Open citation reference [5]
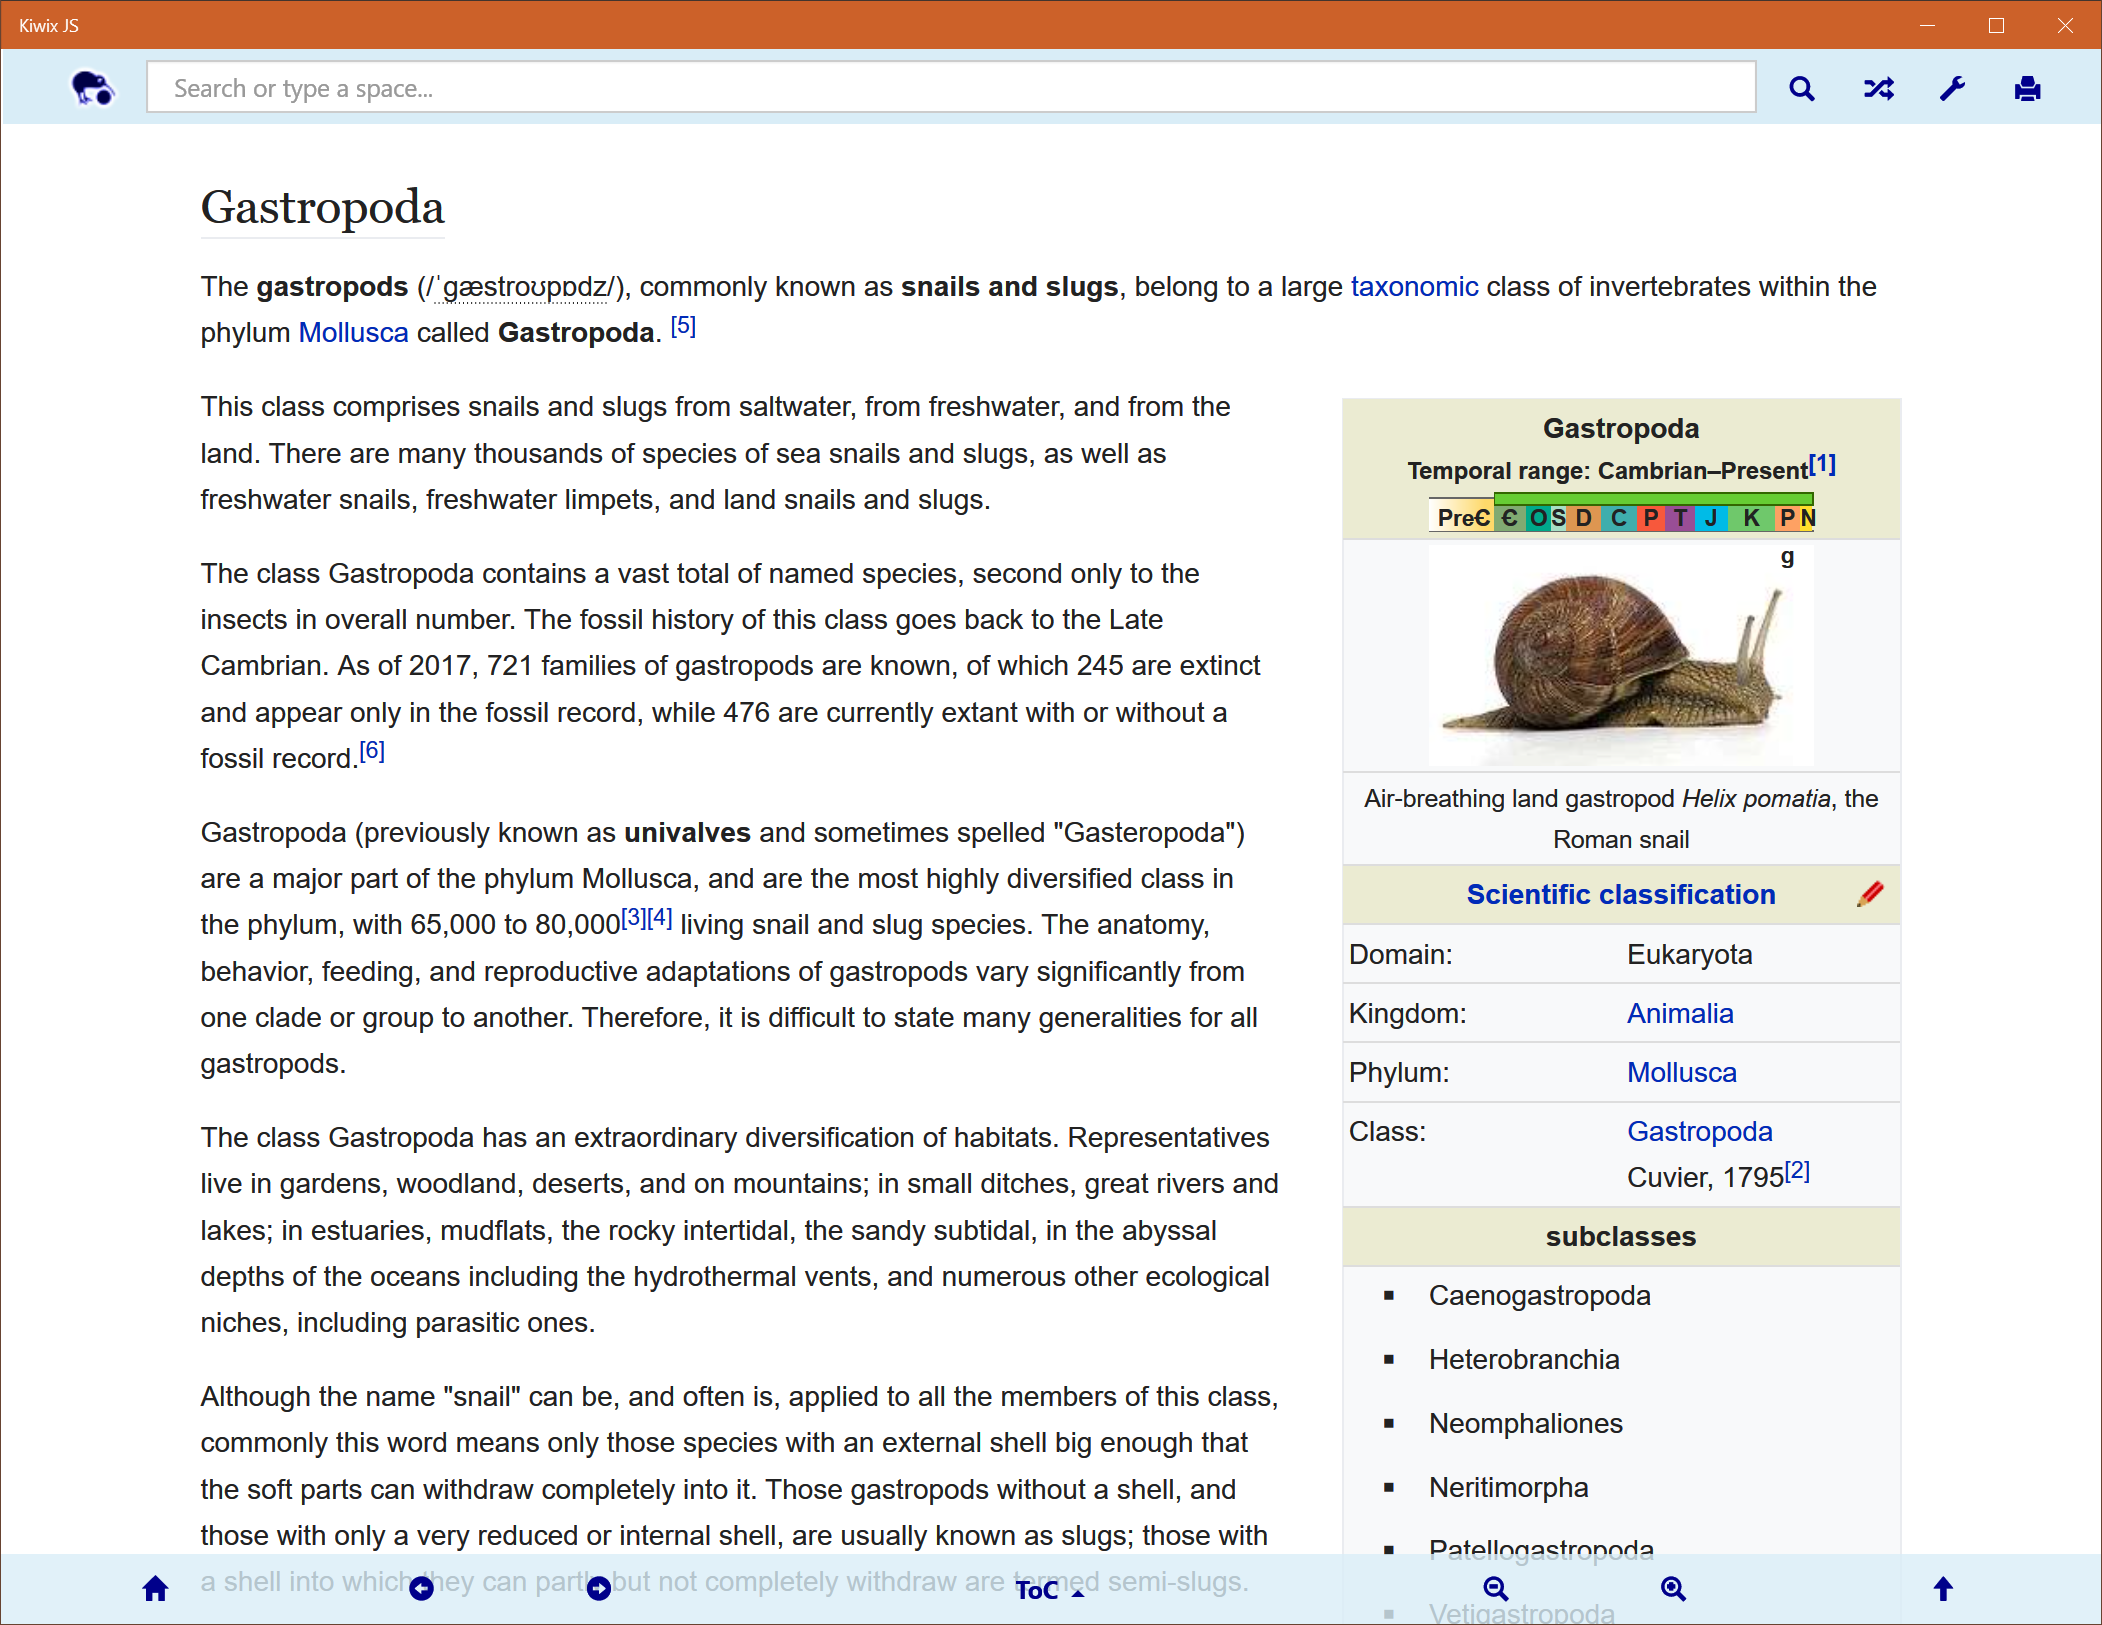This screenshot has height=1625, width=2102. (683, 326)
